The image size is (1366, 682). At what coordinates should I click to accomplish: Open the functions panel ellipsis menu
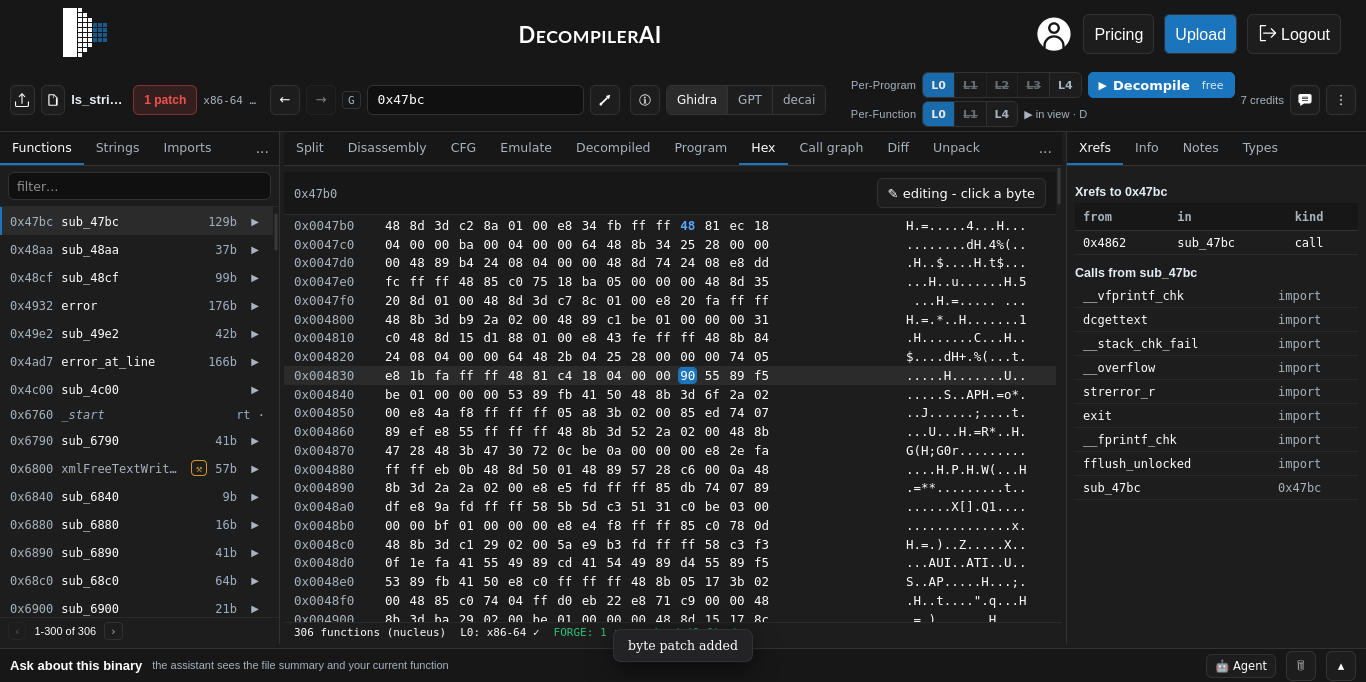click(x=262, y=148)
